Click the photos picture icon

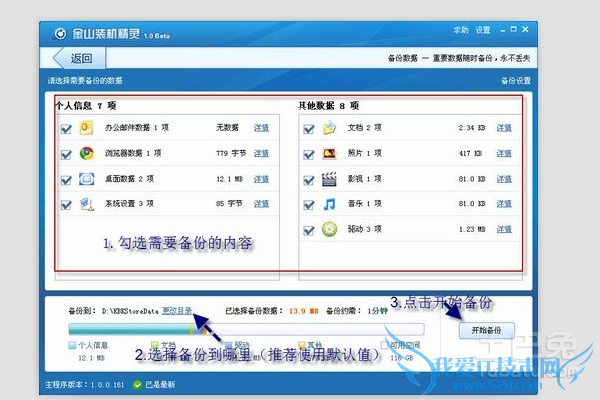click(x=329, y=153)
